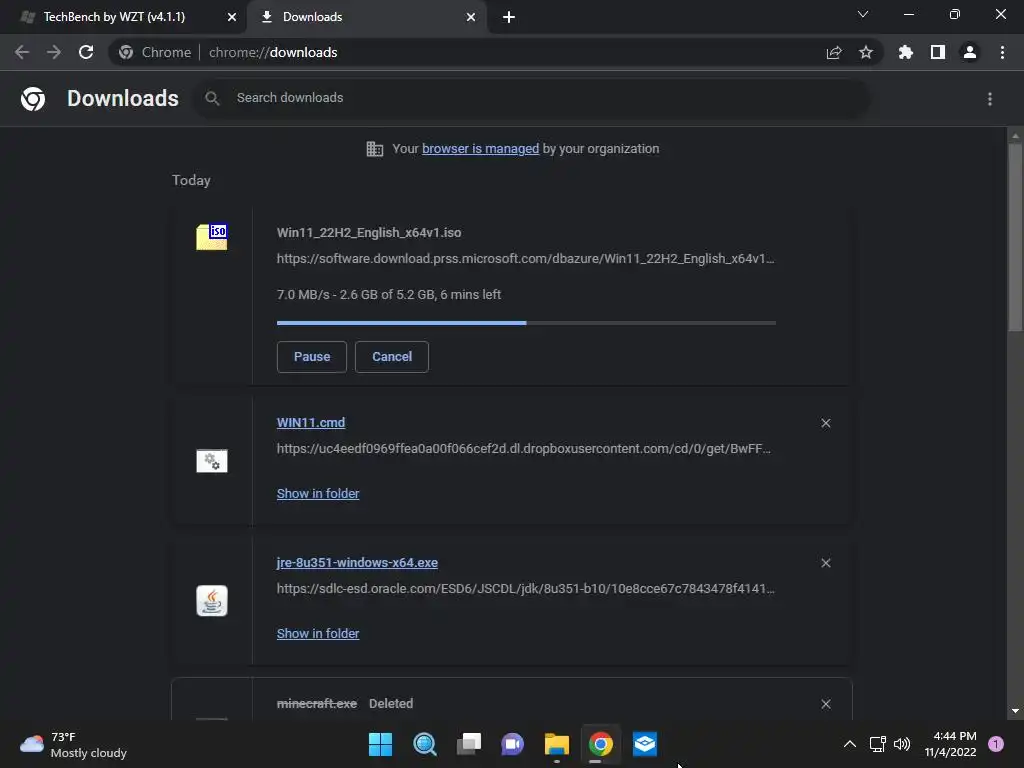
Task: Cancel the Win11 ISO download
Action: (x=392, y=357)
